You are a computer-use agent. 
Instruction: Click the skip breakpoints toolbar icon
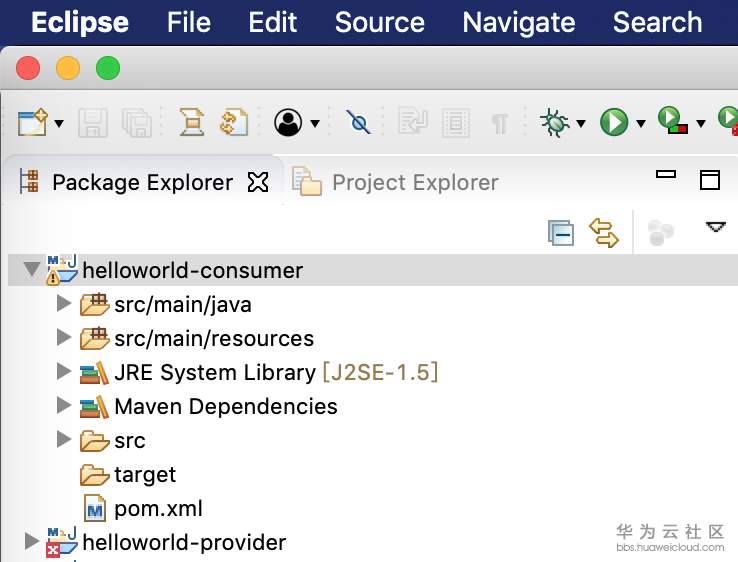point(357,123)
